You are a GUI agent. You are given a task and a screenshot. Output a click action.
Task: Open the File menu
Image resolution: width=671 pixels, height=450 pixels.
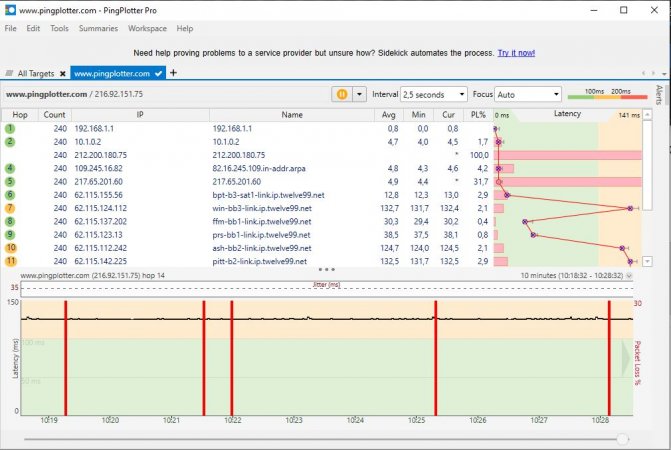(x=11, y=28)
